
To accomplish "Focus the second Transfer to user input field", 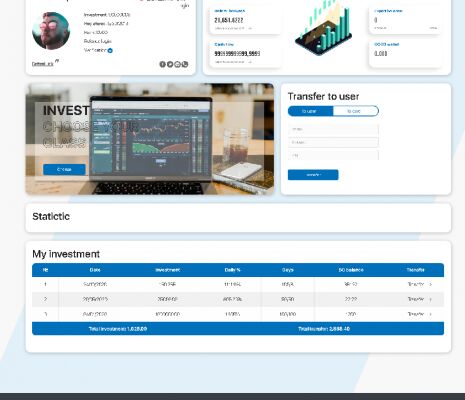I will (x=333, y=142).
